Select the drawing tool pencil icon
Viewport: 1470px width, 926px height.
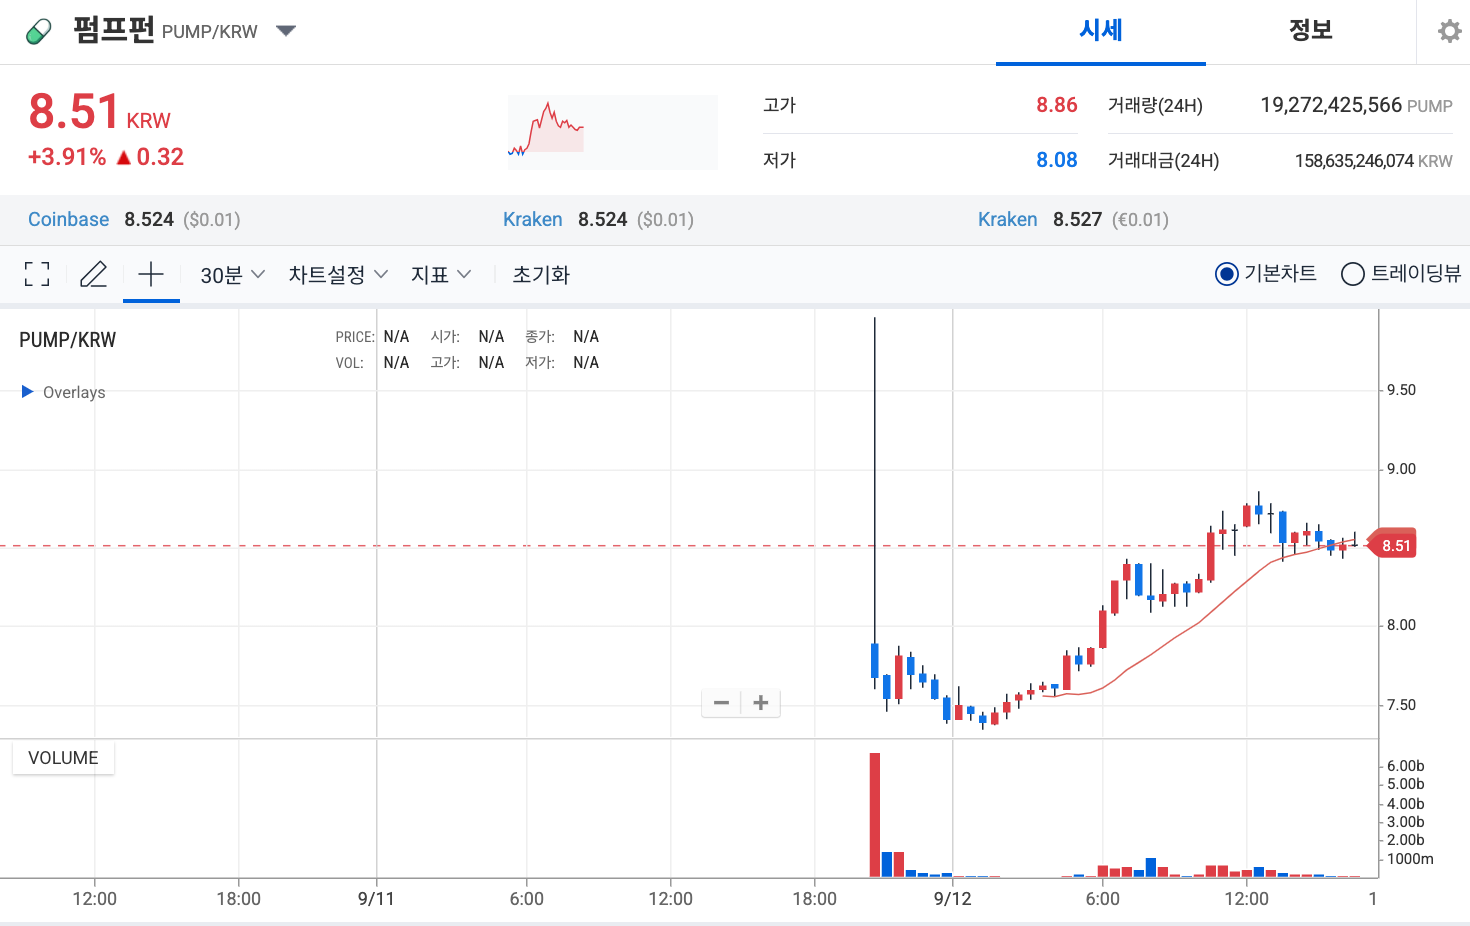coord(93,273)
